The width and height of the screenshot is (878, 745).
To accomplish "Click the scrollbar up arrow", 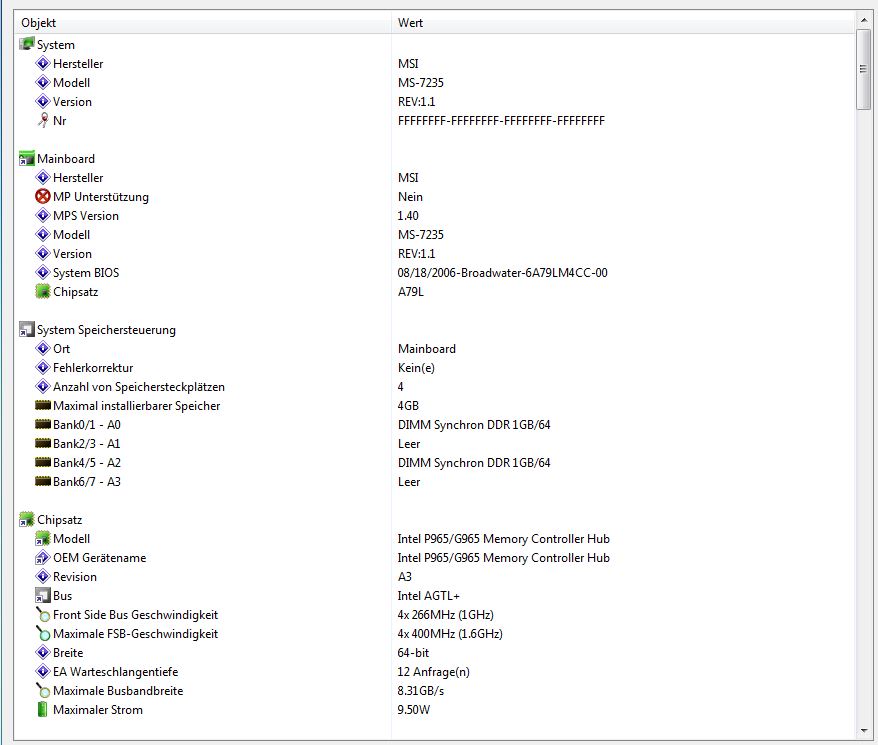I will tap(863, 21).
